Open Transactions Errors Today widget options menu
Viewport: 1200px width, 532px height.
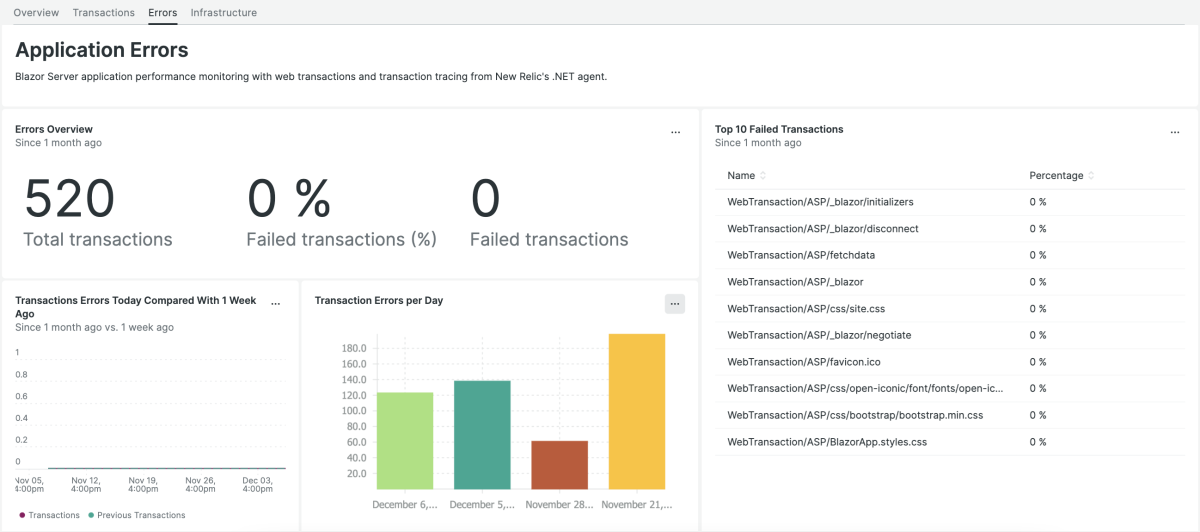[276, 303]
